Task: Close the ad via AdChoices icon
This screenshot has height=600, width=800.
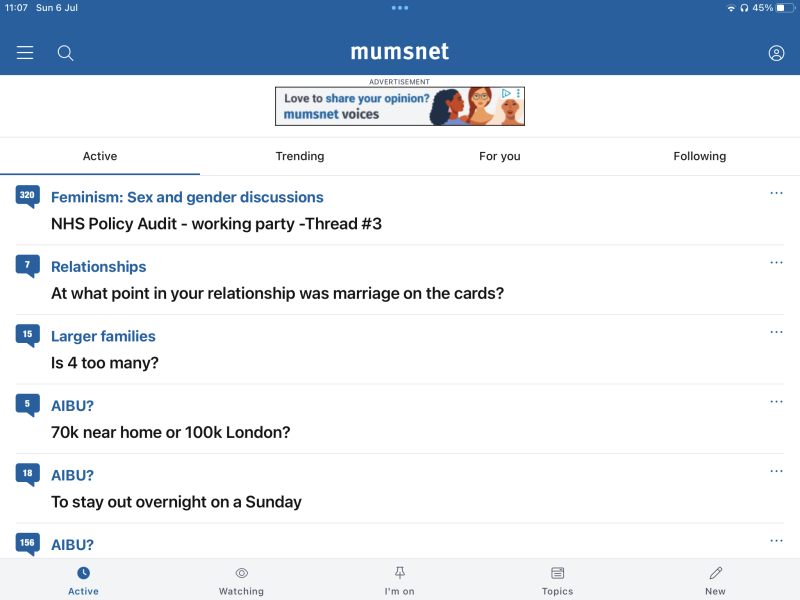Action: 507,93
